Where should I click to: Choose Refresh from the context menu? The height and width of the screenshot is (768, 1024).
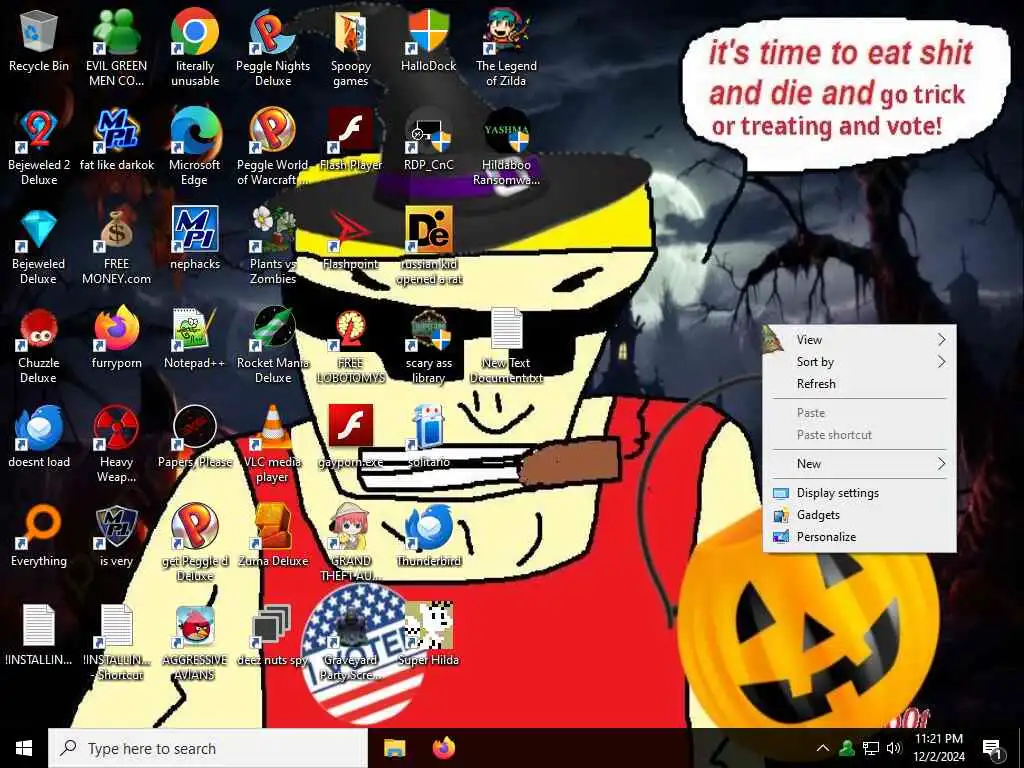tap(859, 384)
